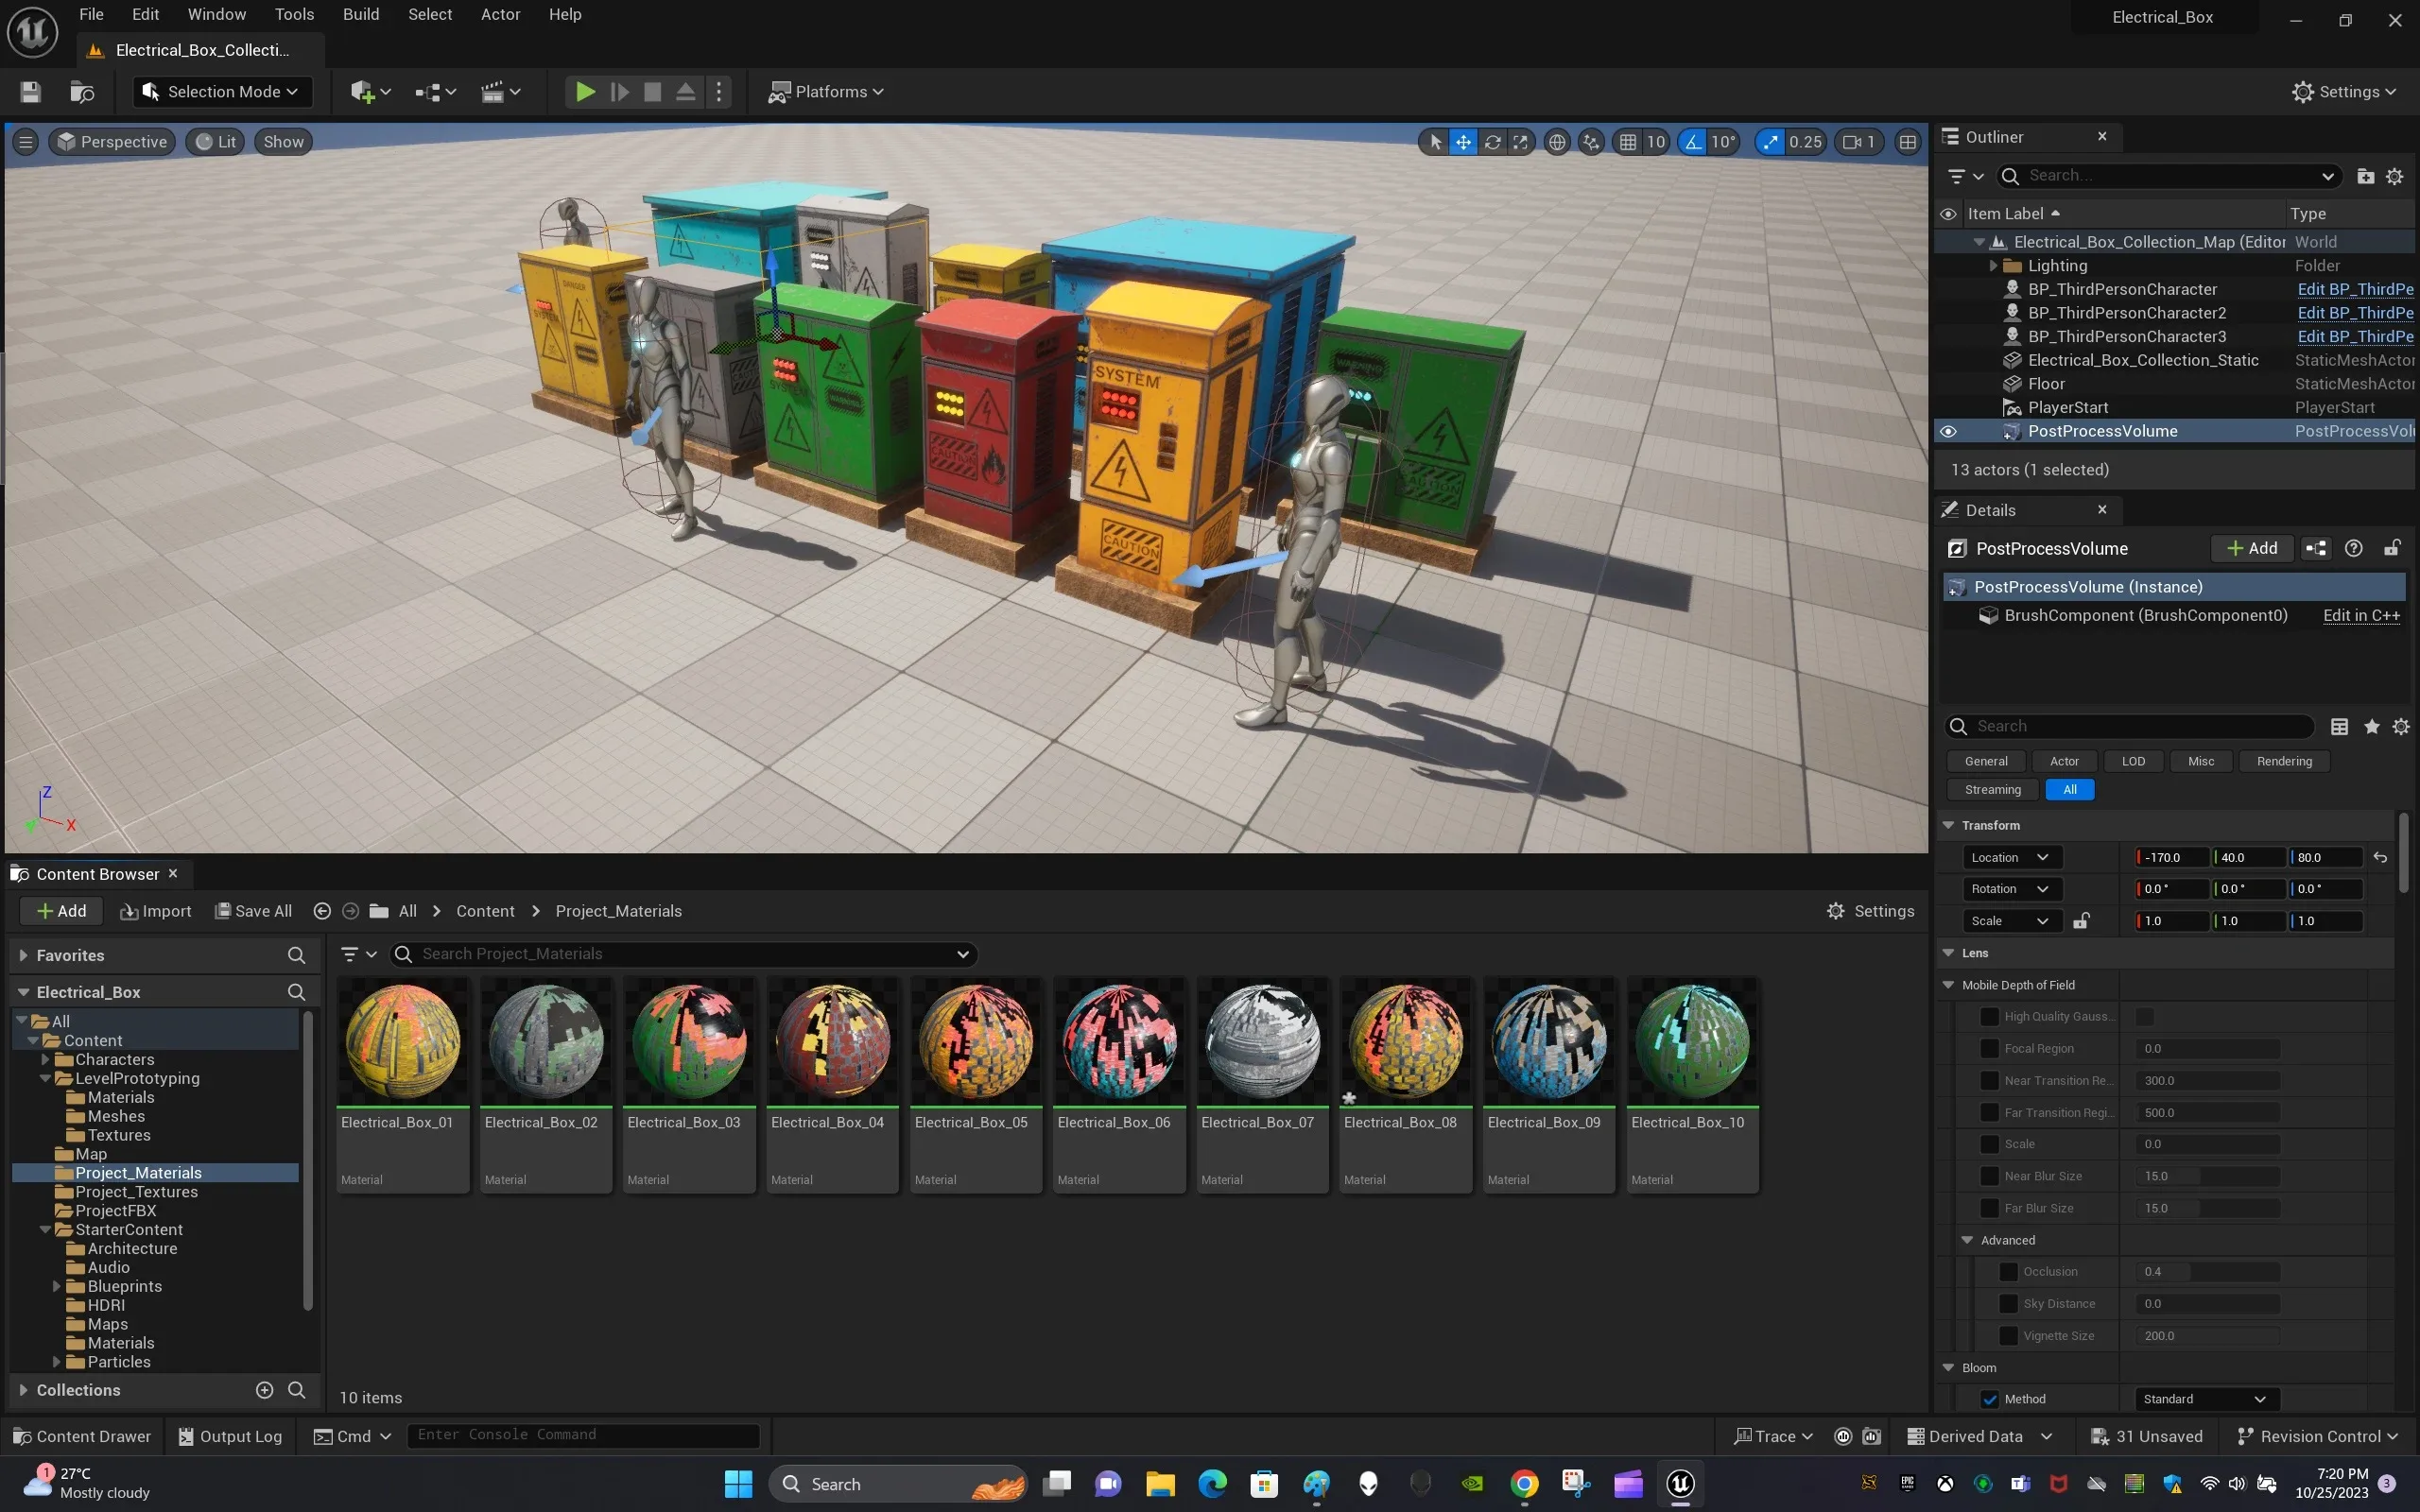The height and width of the screenshot is (1512, 2420).
Task: Add a new collection plus icon
Action: (264, 1390)
